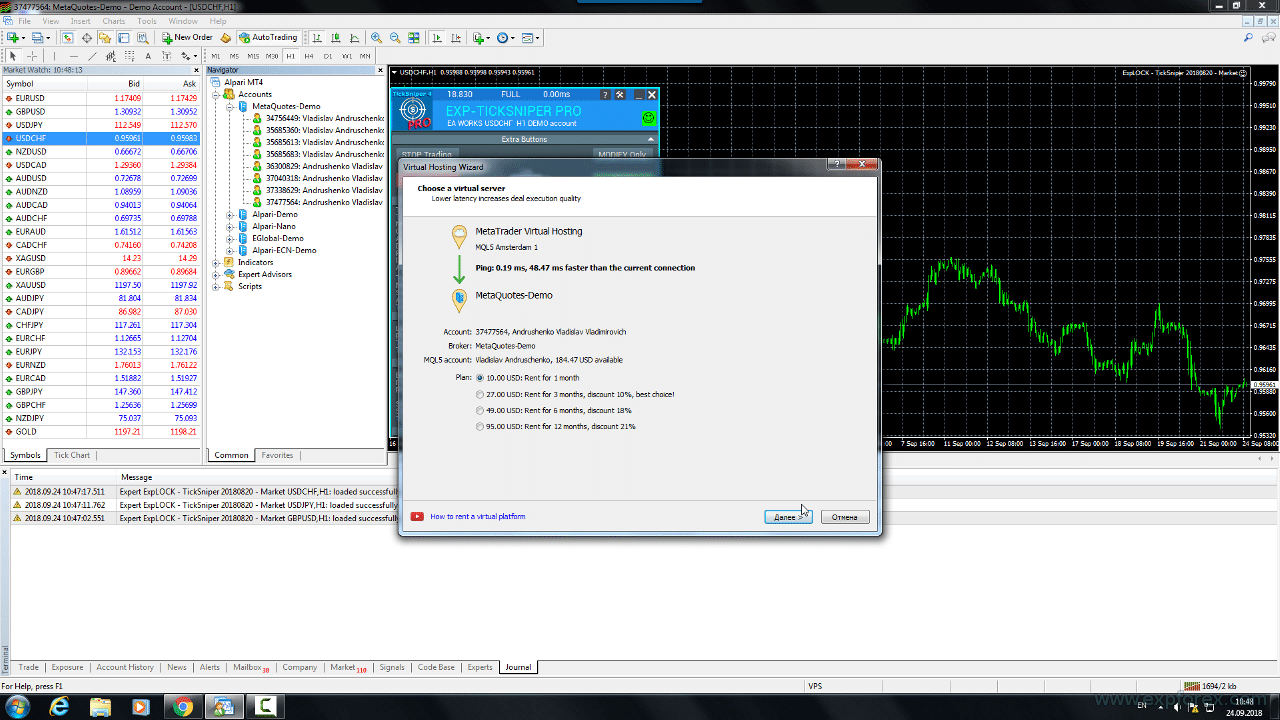Select the Crosshair tool

[32, 56]
